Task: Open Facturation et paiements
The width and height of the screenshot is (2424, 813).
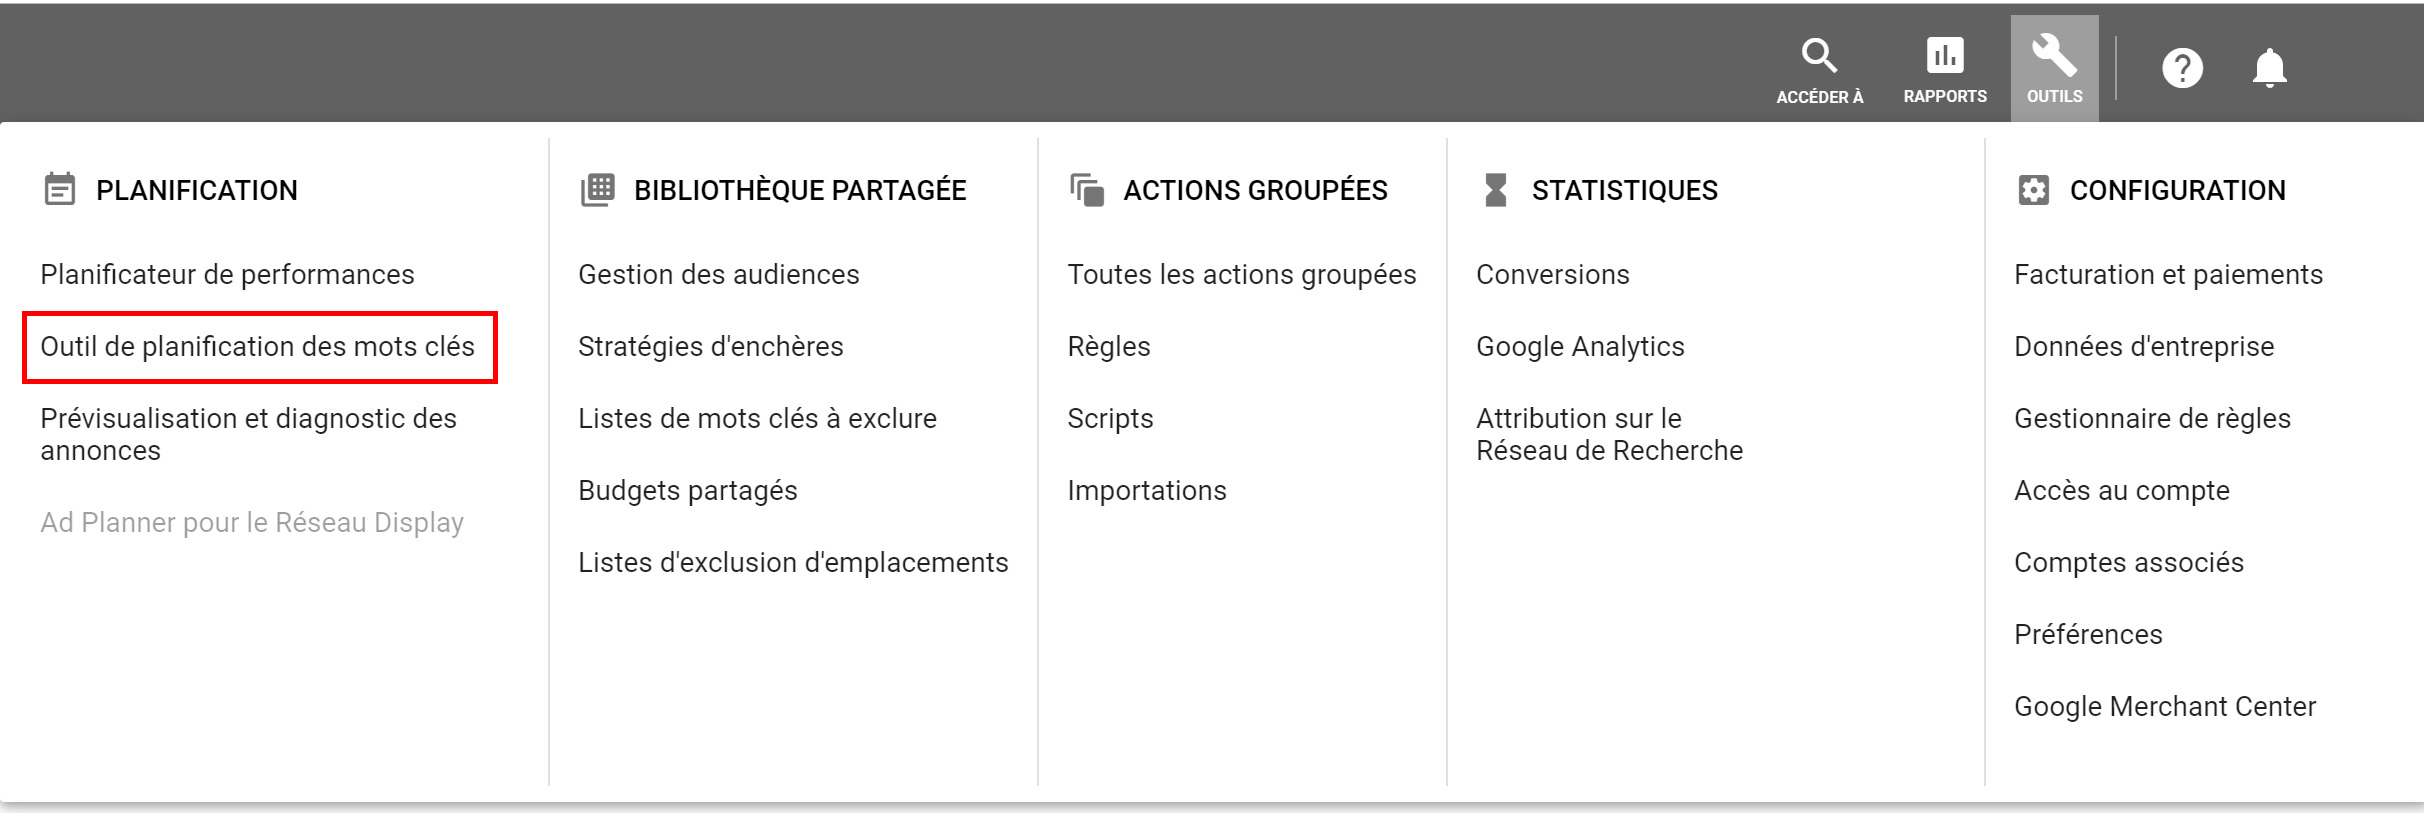Action: (x=2168, y=275)
